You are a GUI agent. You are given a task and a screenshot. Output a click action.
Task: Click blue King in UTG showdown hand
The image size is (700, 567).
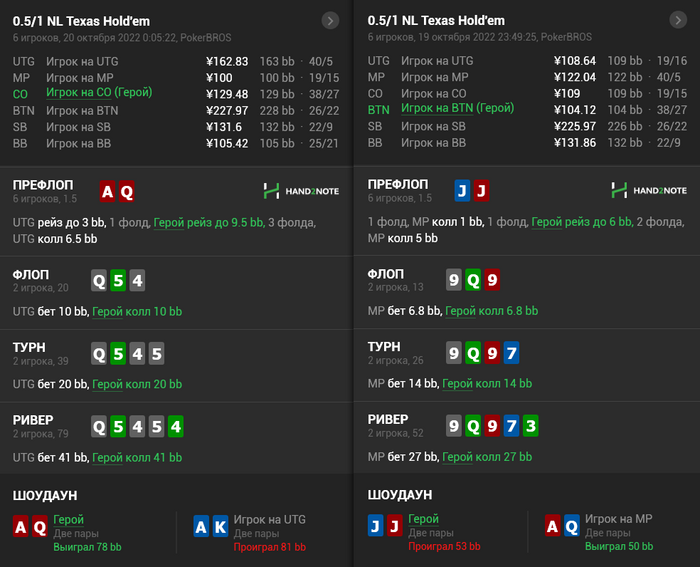tap(221, 526)
